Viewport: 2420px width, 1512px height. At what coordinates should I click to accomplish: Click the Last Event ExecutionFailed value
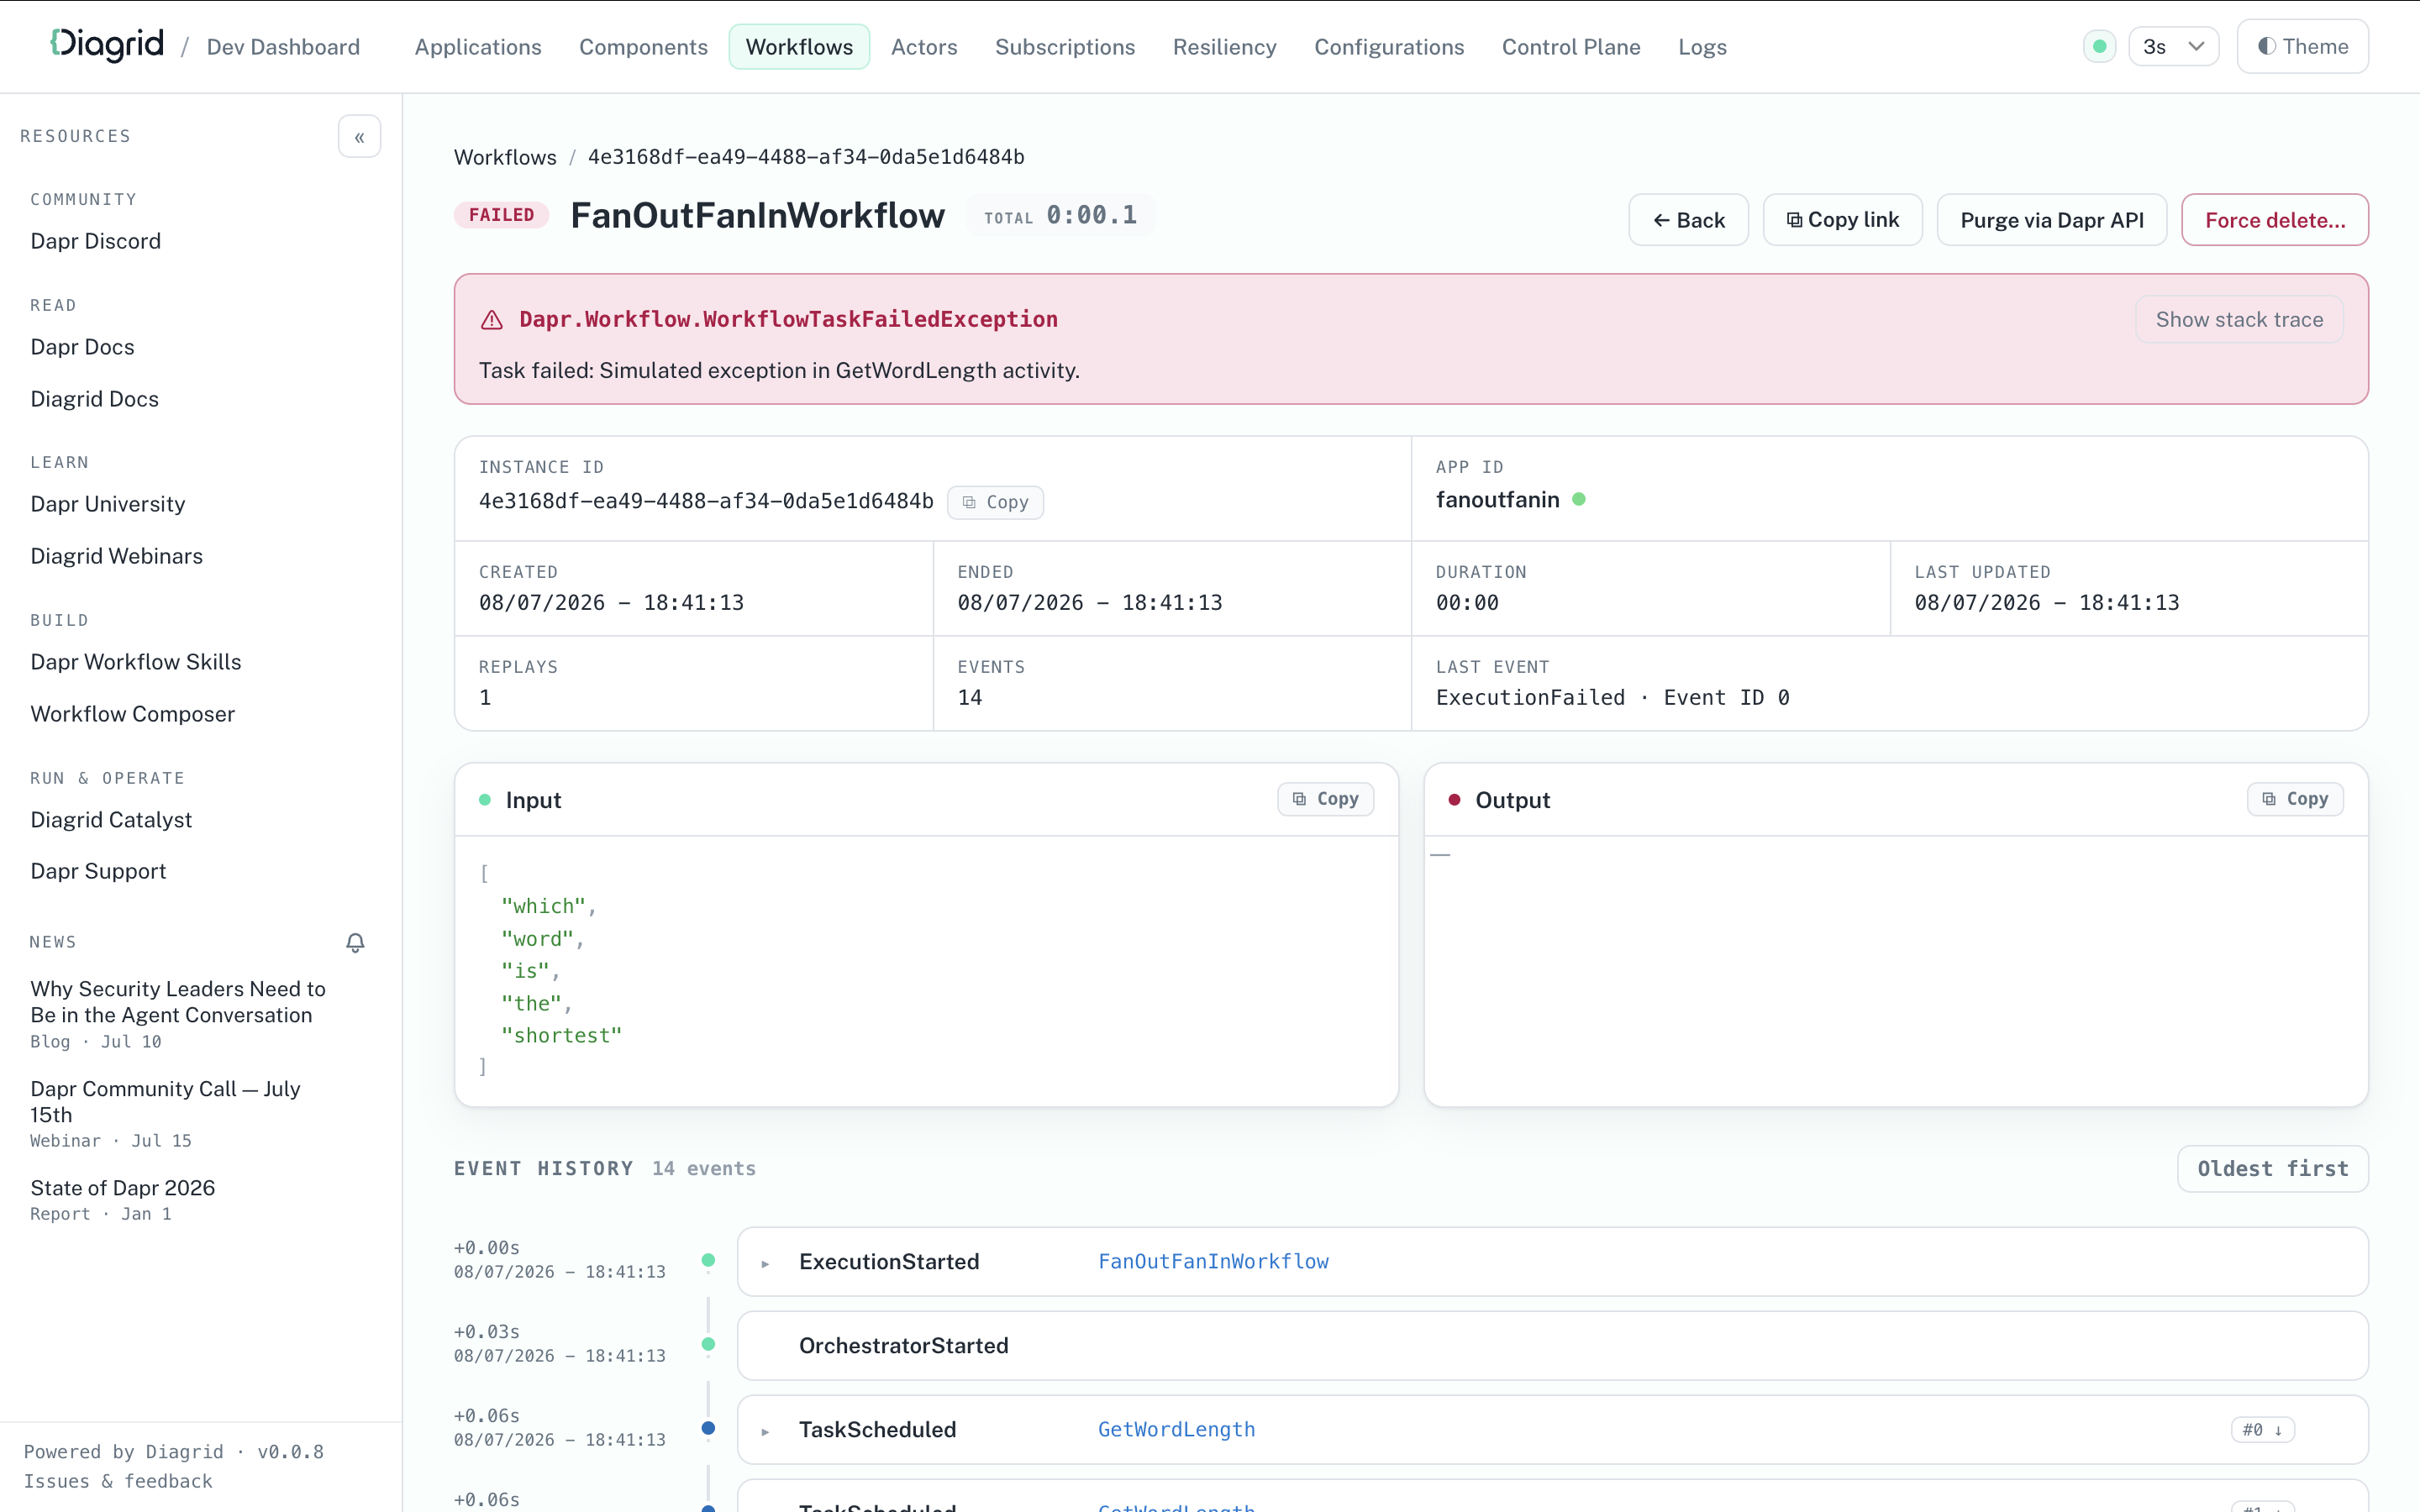(x=1612, y=697)
